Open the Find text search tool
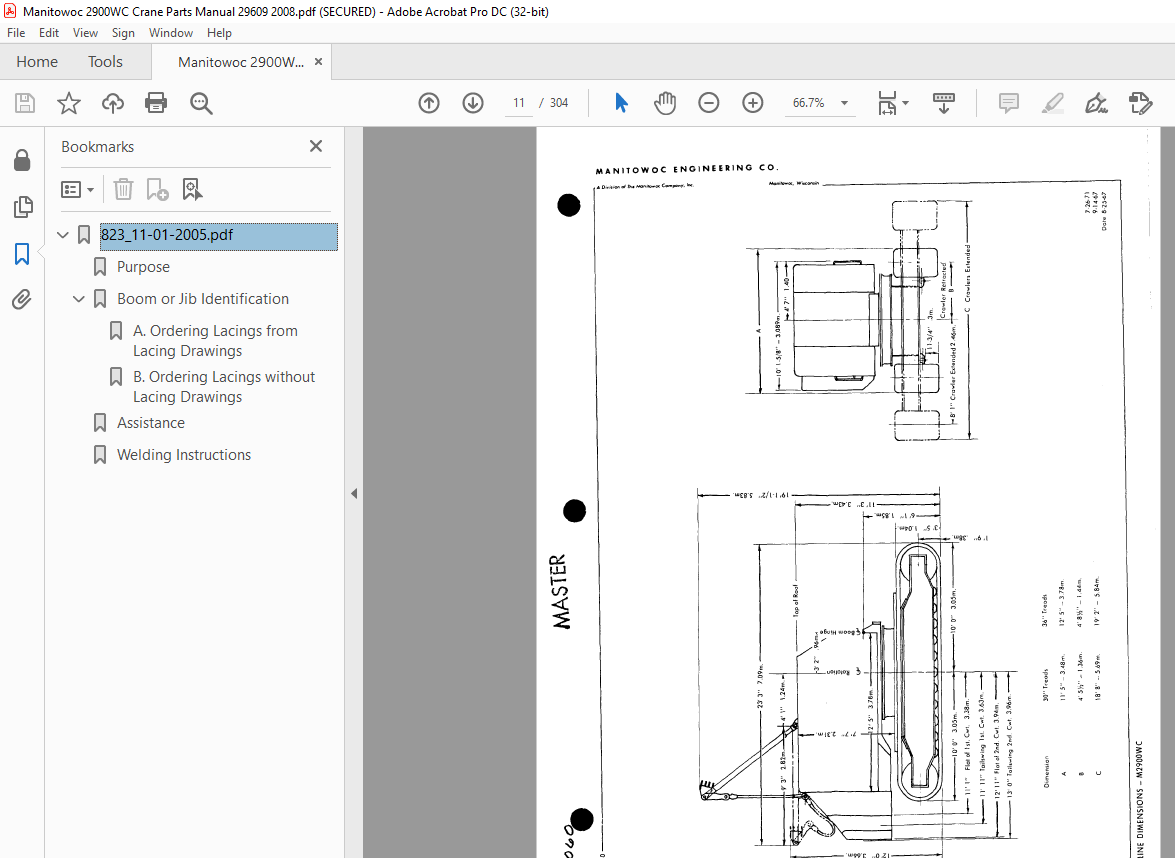 (x=201, y=103)
